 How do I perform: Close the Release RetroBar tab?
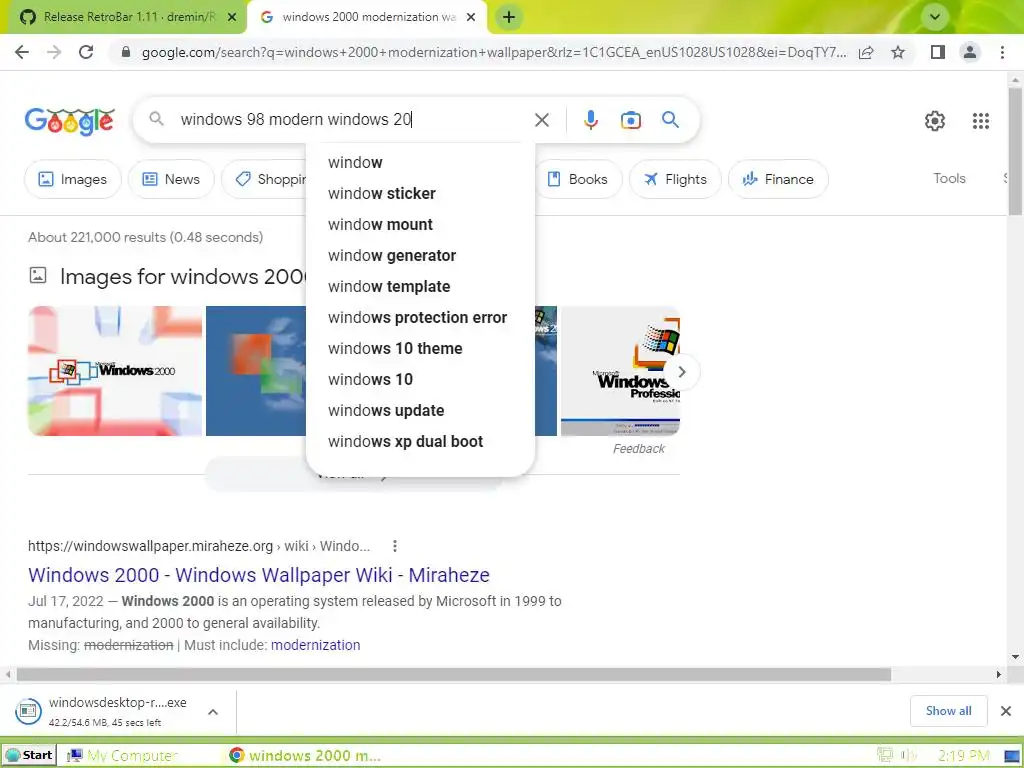[x=232, y=17]
